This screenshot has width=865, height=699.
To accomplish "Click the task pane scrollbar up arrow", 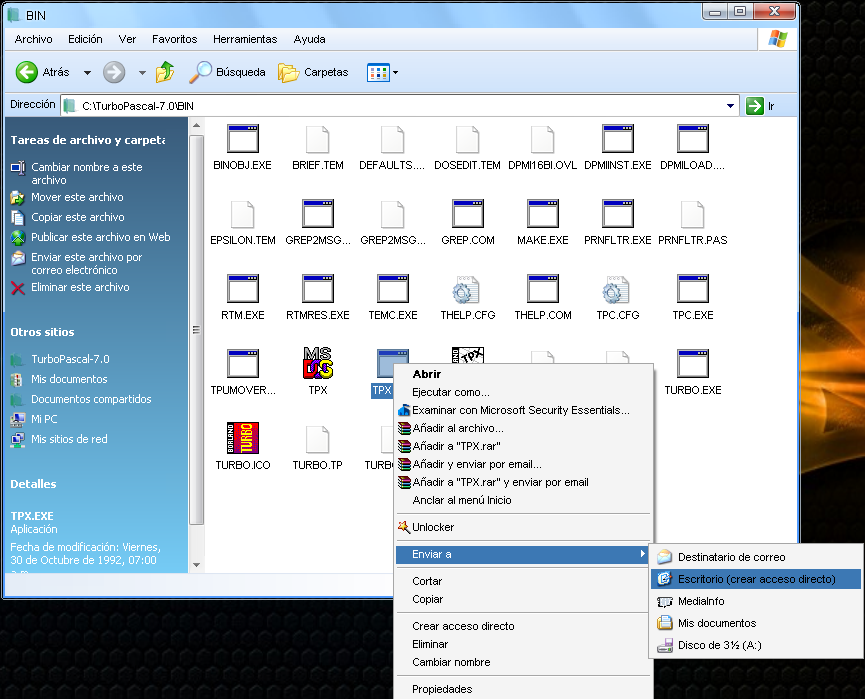I will click(196, 126).
